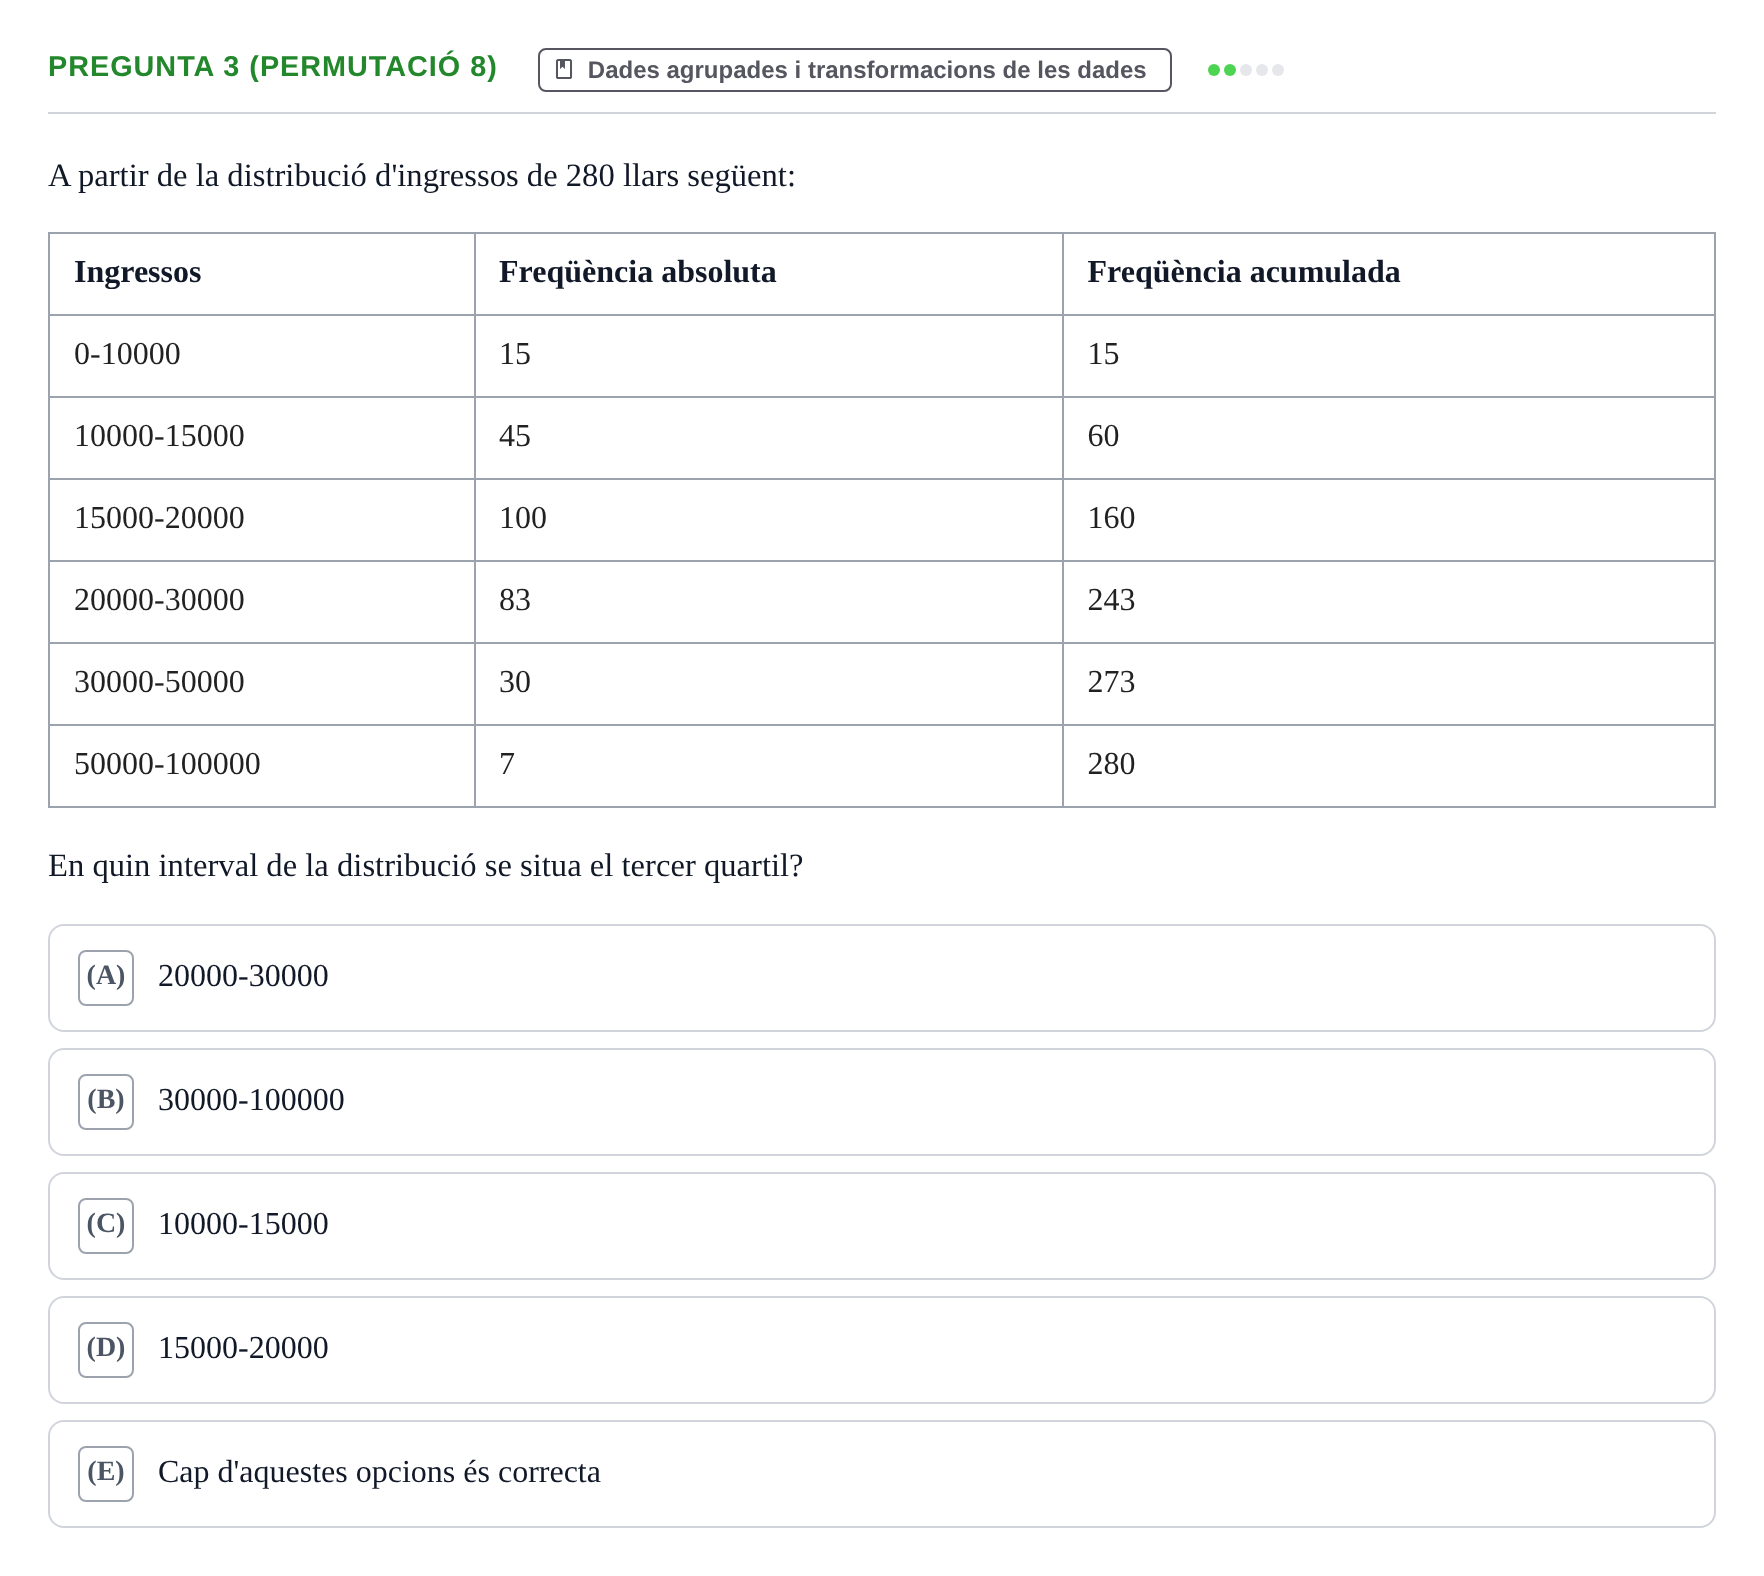Click the '10000-15000' table row cell
This screenshot has width=1764, height=1576.
[x=262, y=438]
